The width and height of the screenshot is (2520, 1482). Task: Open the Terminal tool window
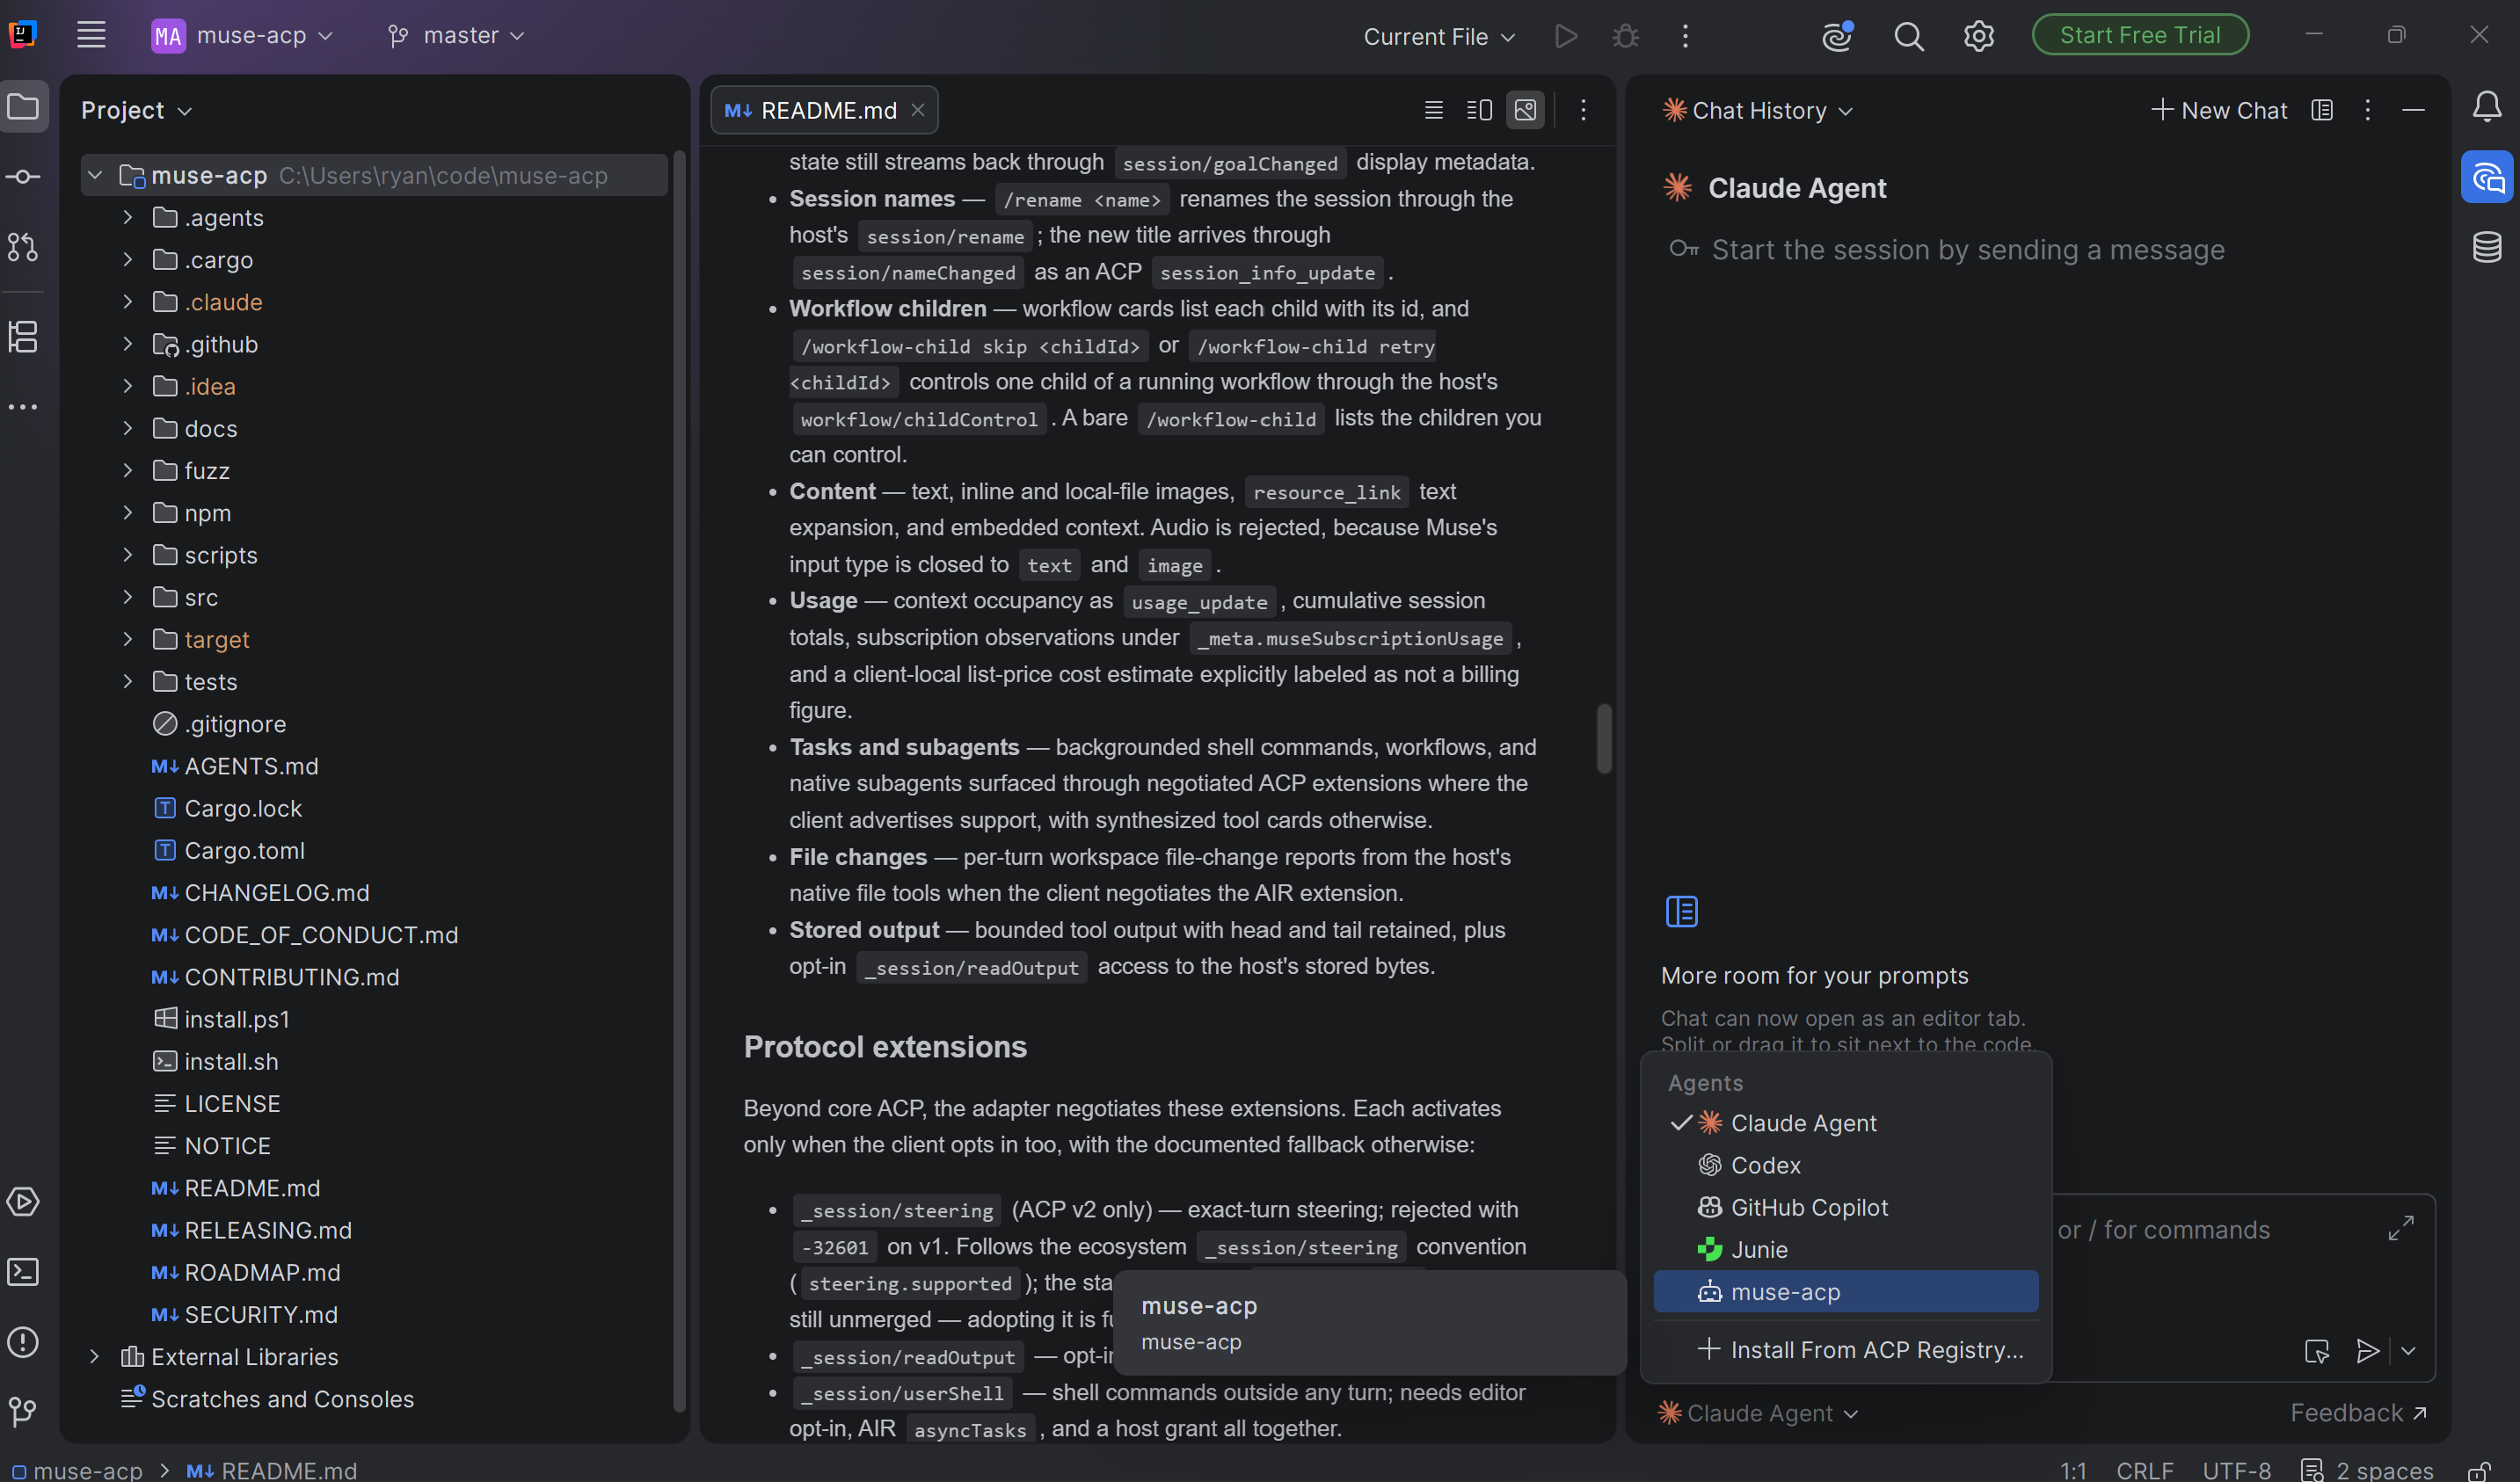point(24,1271)
